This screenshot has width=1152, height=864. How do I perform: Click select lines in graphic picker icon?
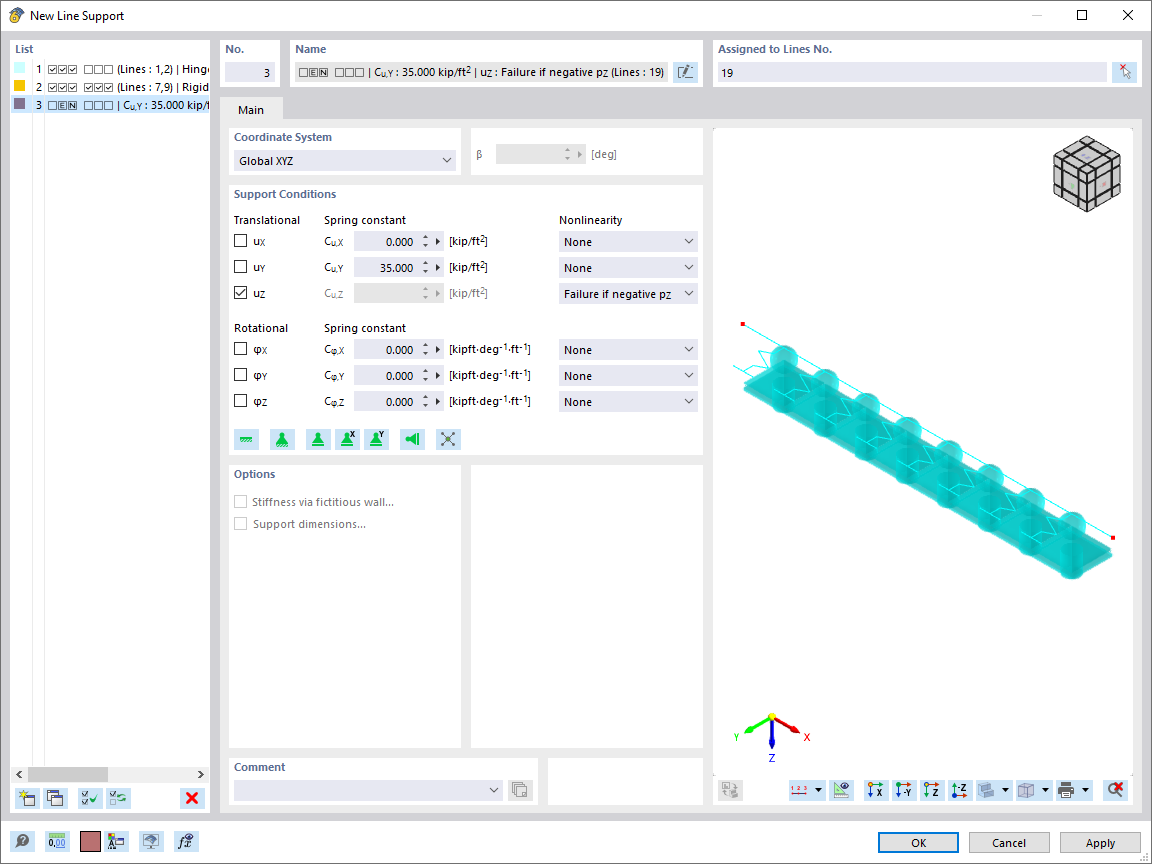click(x=1124, y=72)
